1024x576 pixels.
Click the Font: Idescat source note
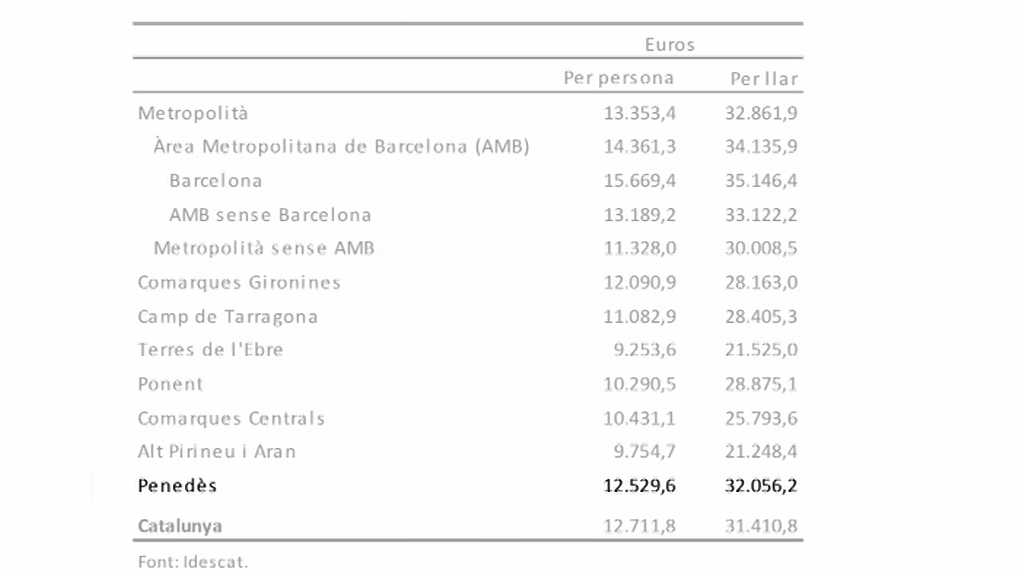pyautogui.click(x=193, y=562)
